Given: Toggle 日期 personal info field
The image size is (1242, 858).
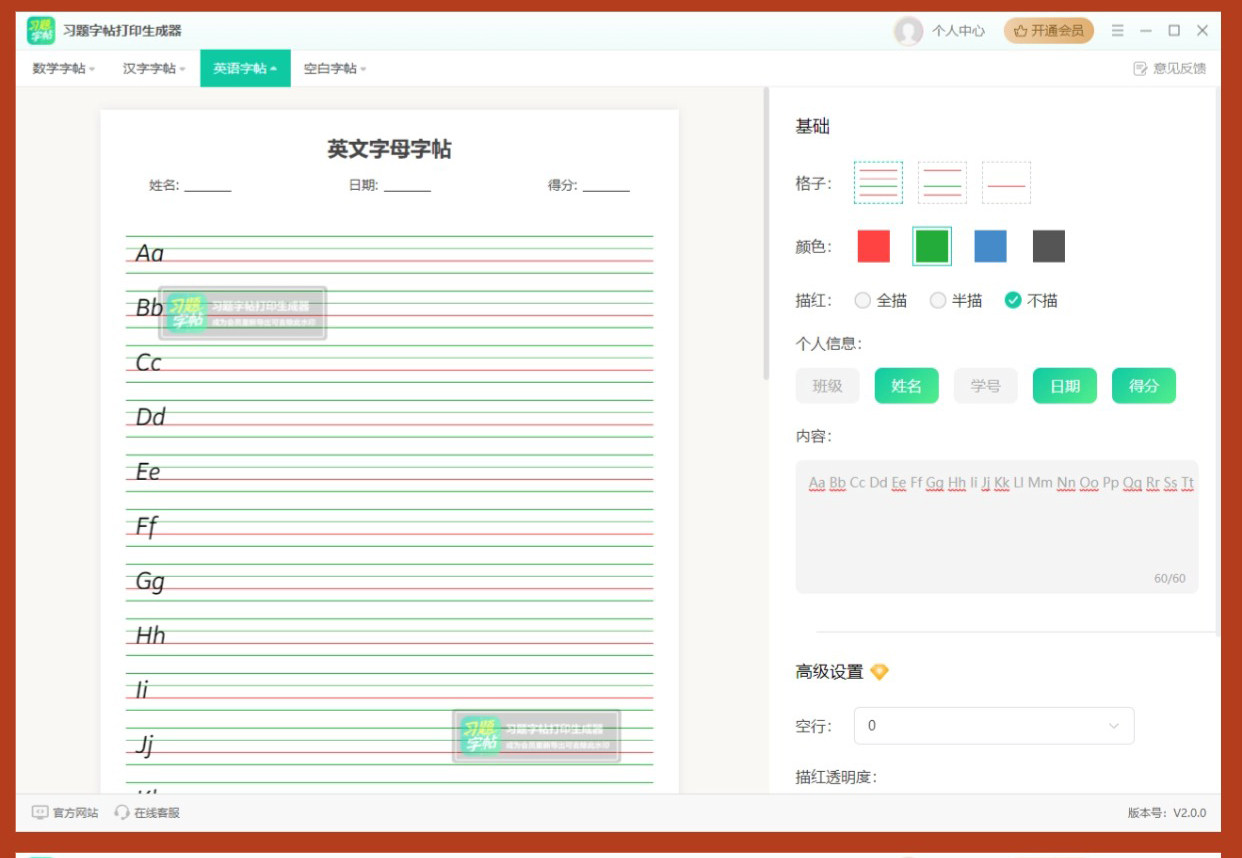Looking at the screenshot, I should pos(1065,386).
